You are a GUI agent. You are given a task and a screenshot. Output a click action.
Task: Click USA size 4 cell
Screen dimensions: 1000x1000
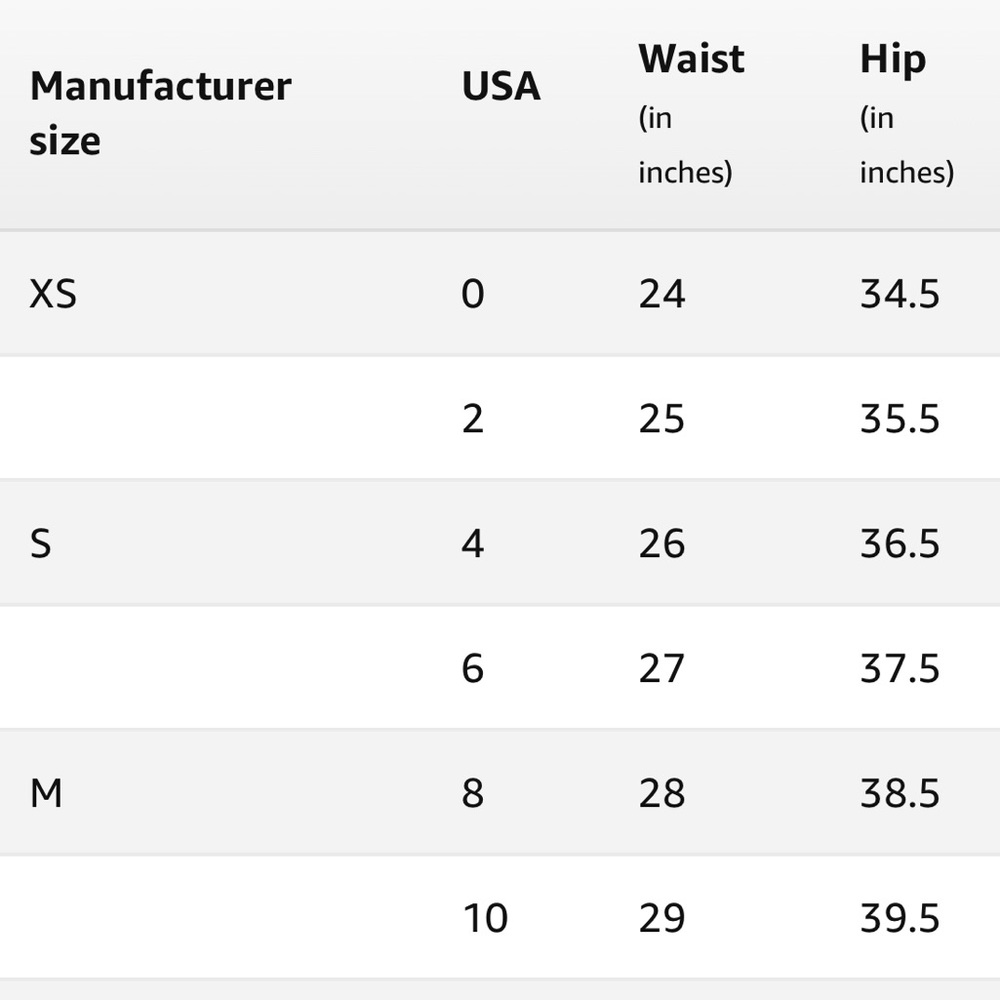pos(473,544)
